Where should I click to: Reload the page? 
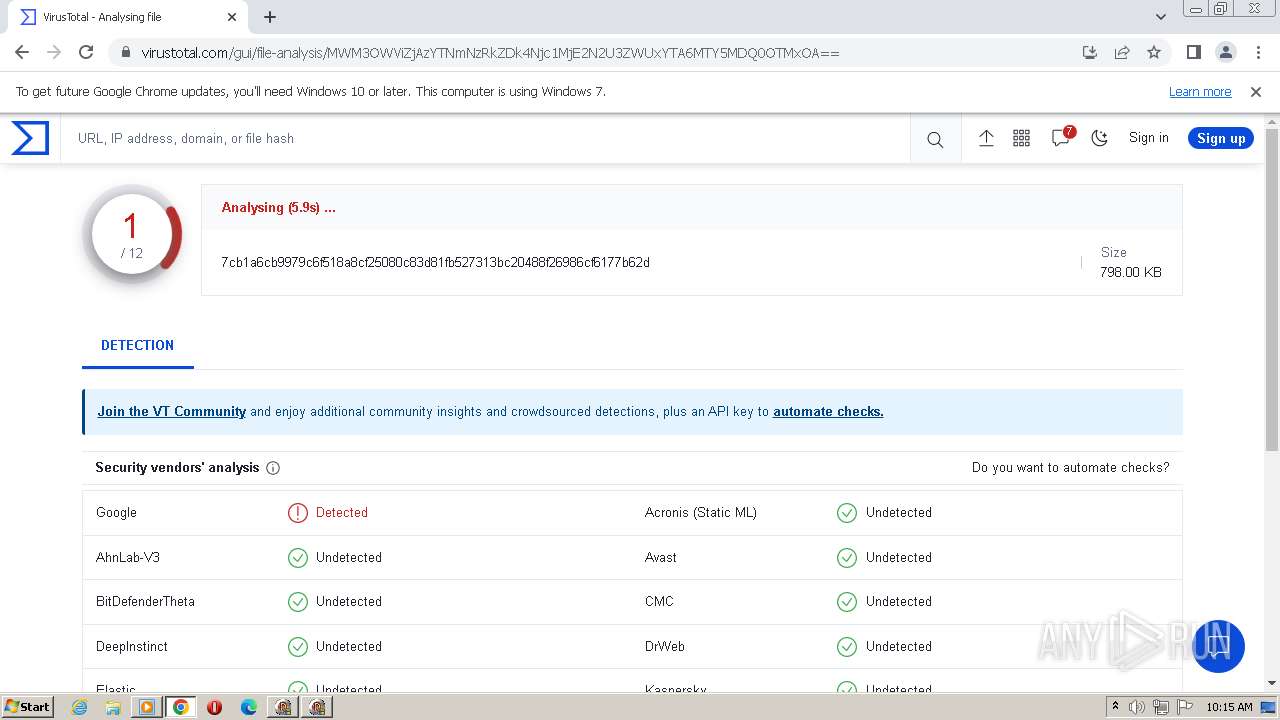click(x=86, y=52)
